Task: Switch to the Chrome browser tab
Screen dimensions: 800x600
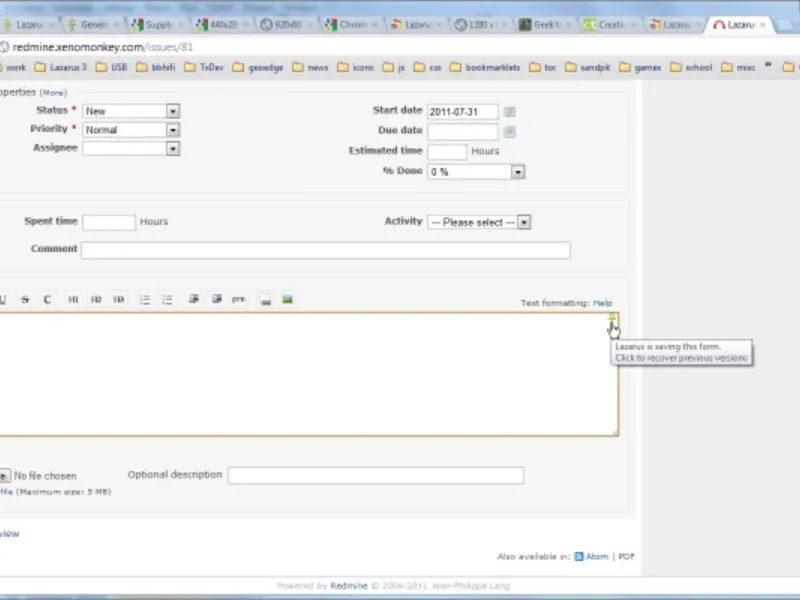Action: [x=352, y=24]
